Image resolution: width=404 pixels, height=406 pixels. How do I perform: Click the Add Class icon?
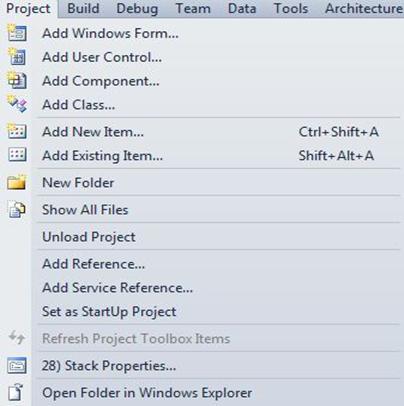pyautogui.click(x=17, y=104)
